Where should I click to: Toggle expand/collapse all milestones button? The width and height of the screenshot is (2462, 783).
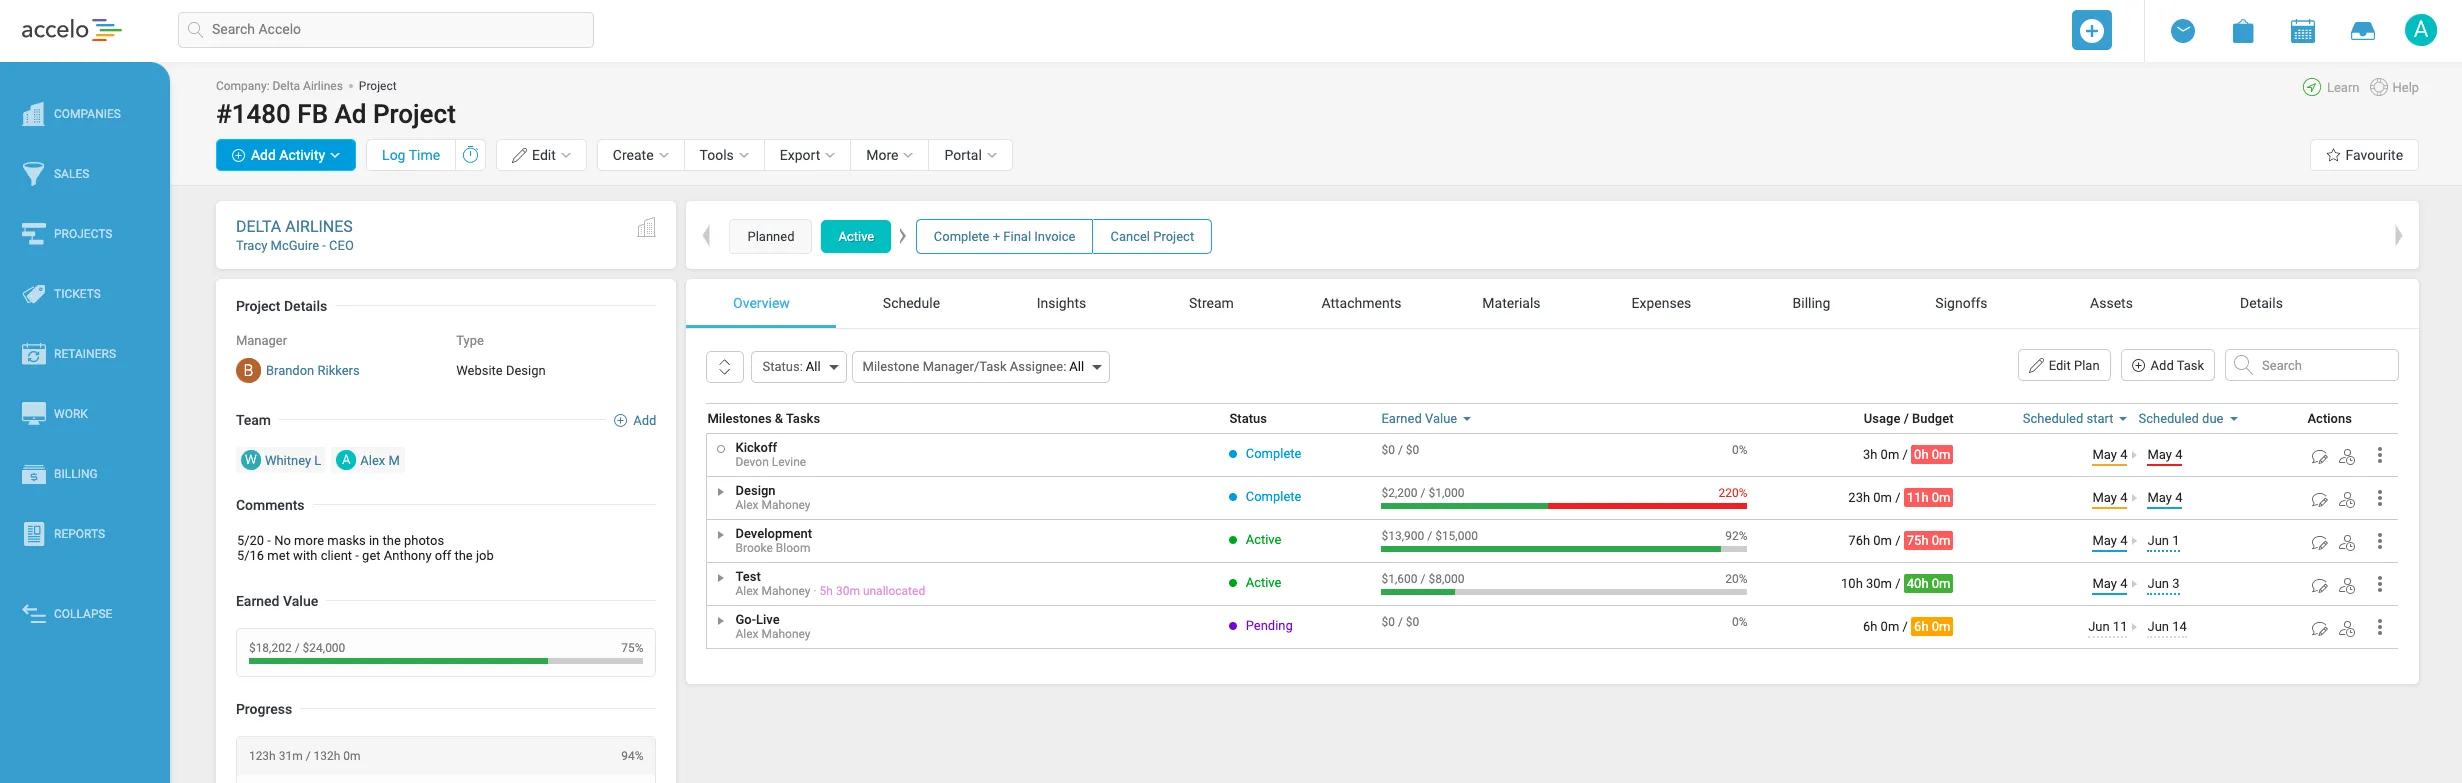pyautogui.click(x=725, y=367)
